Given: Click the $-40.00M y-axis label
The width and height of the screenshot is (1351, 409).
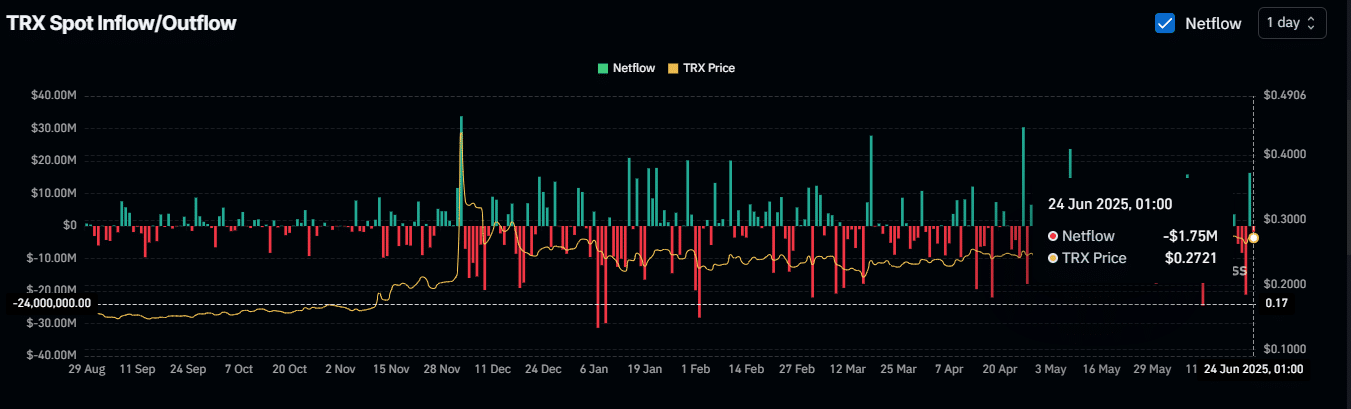Looking at the screenshot, I should tap(52, 355).
